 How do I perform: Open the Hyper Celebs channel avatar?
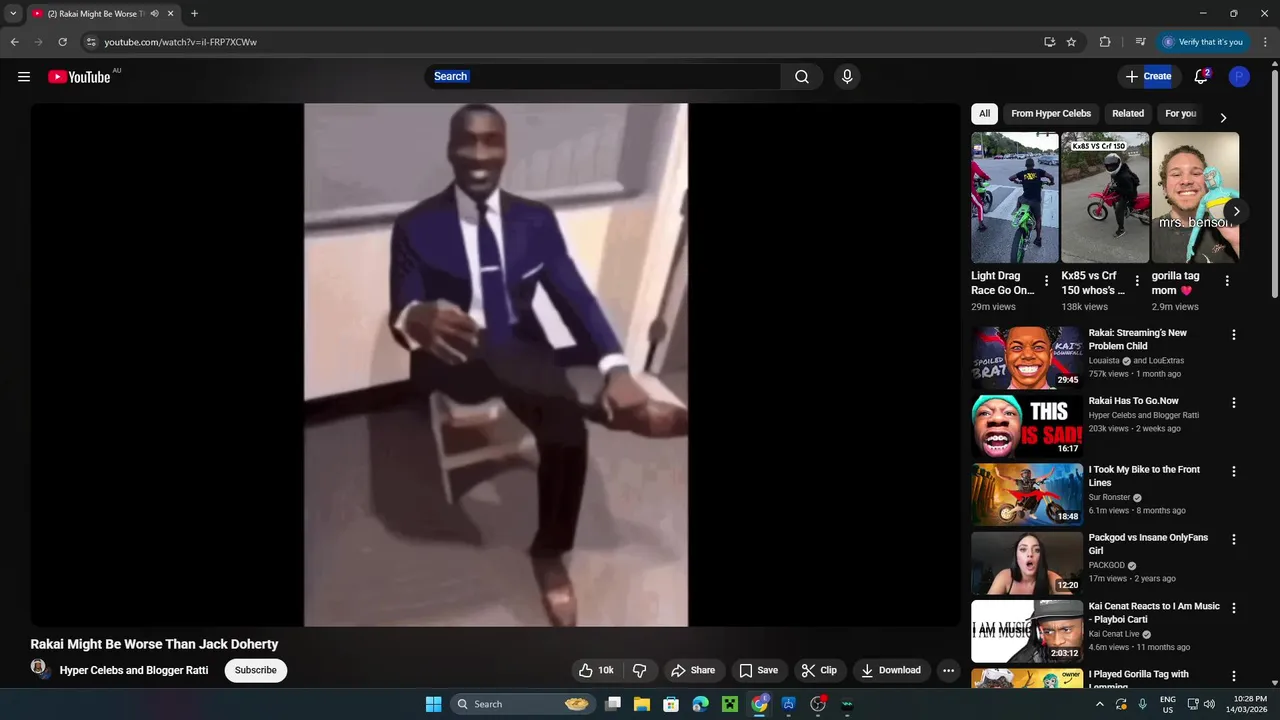coord(40,669)
